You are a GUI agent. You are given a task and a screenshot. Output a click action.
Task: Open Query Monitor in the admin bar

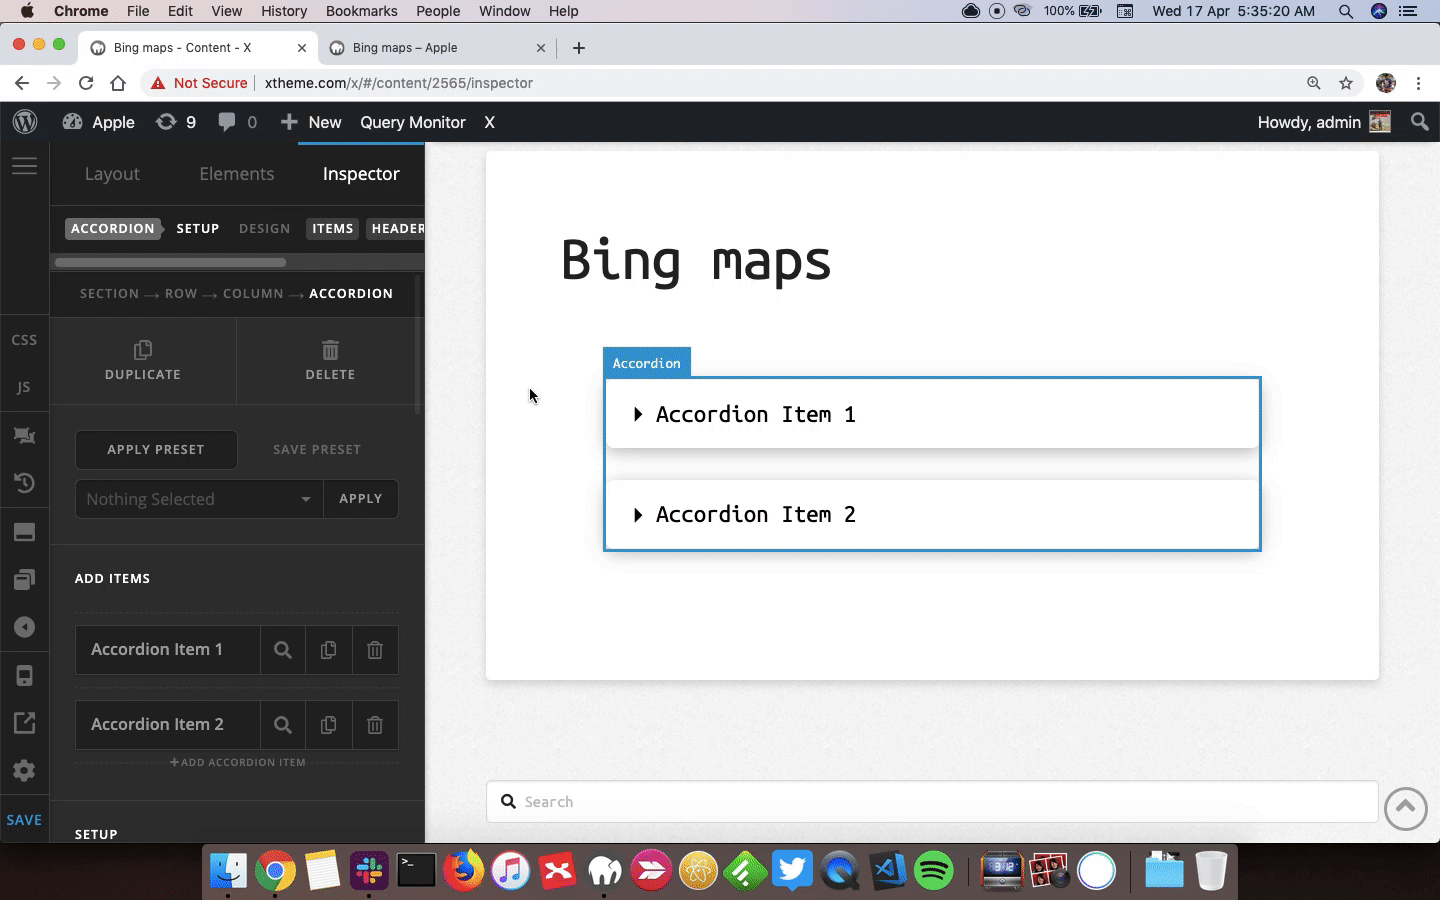[413, 122]
